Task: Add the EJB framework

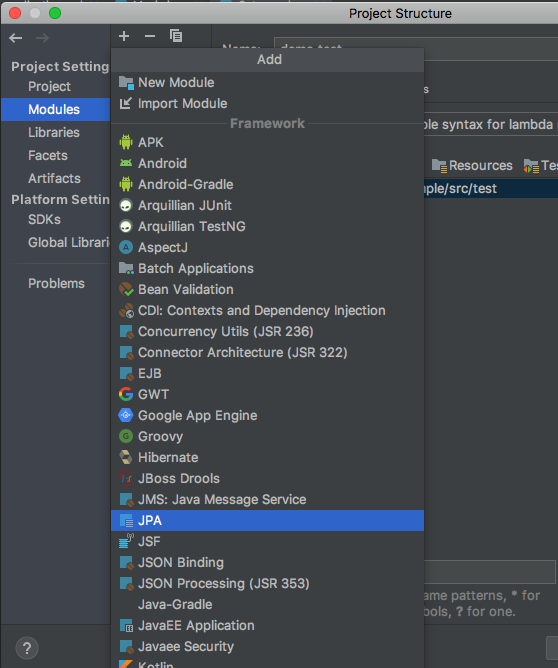Action: click(267, 374)
